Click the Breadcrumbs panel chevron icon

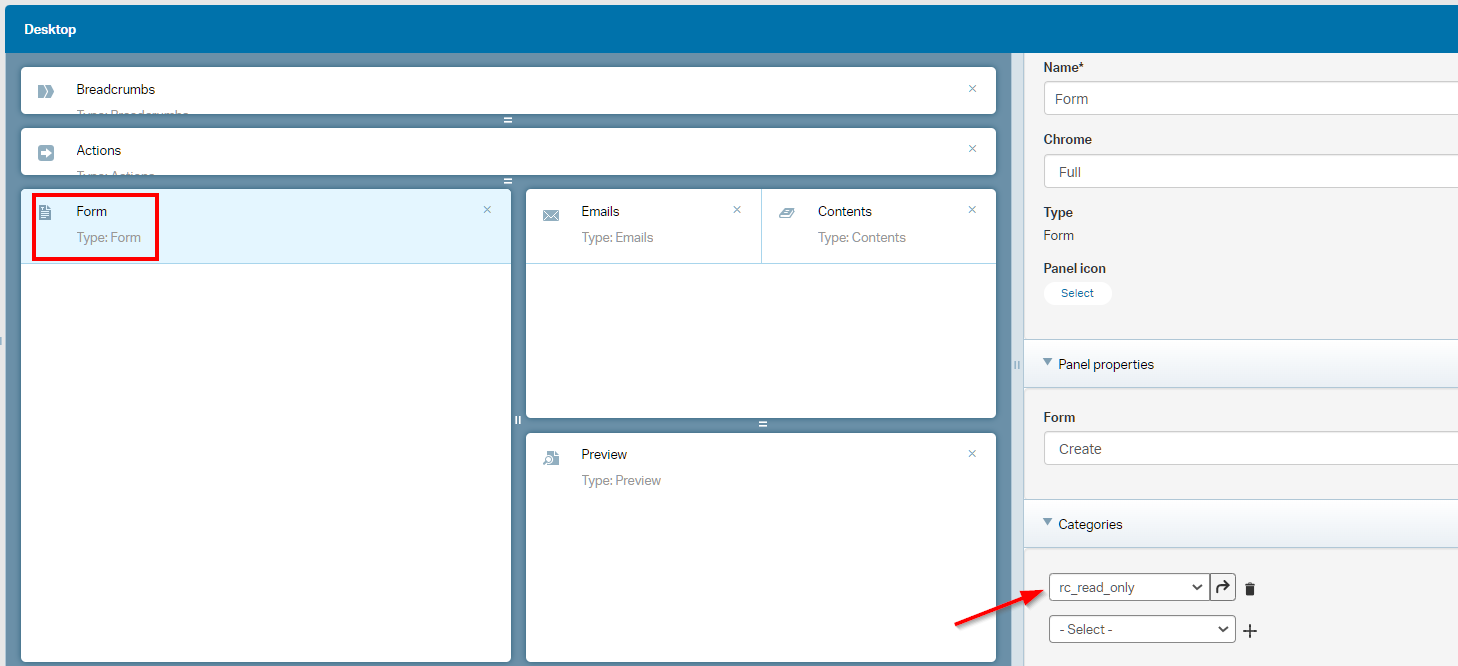point(46,92)
